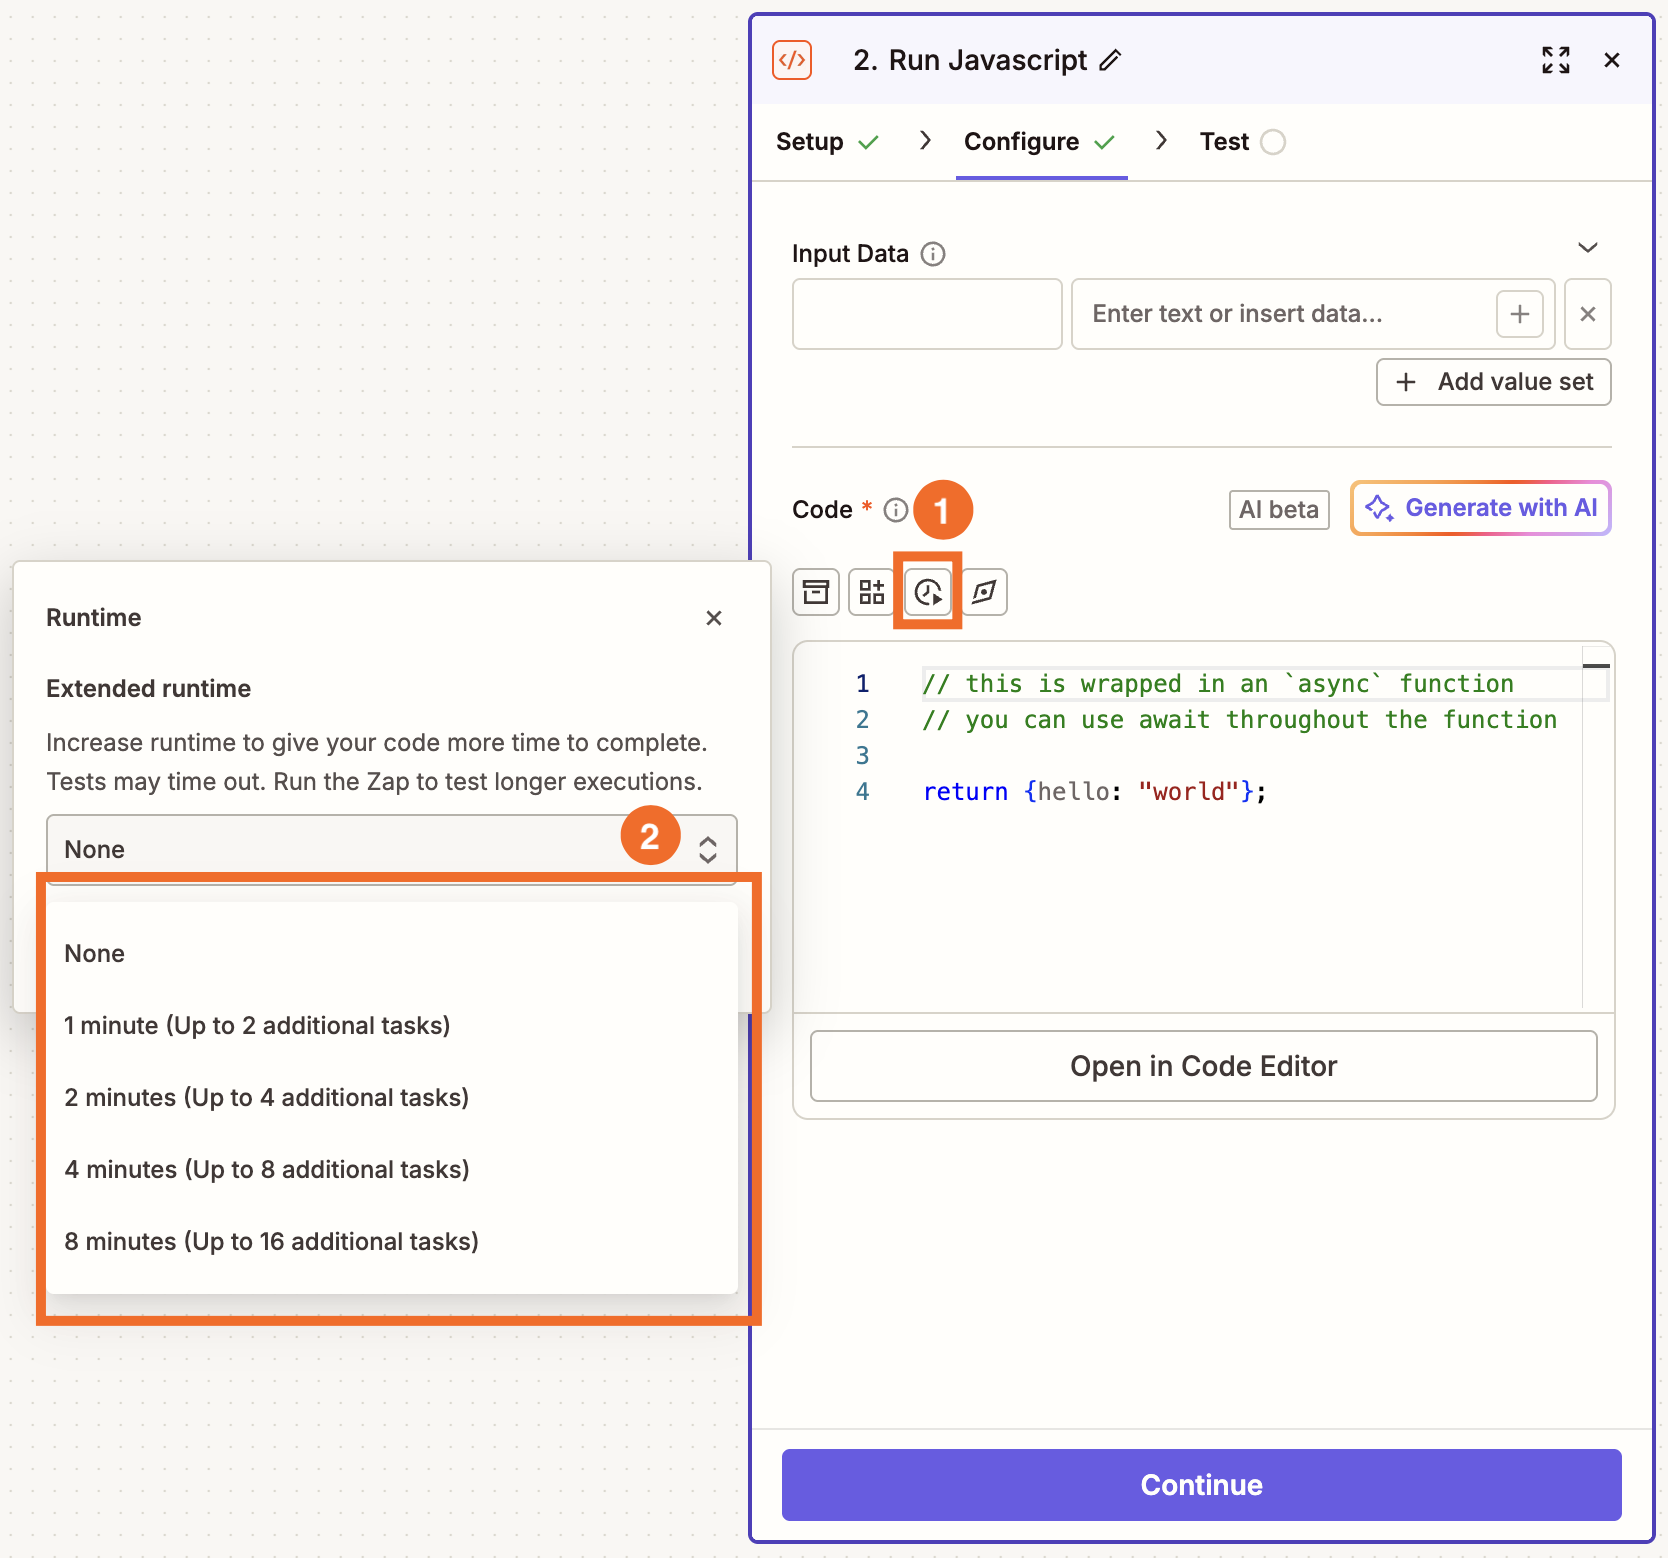
Task: Click the 'Enter text or insert data' field
Action: tap(1282, 314)
